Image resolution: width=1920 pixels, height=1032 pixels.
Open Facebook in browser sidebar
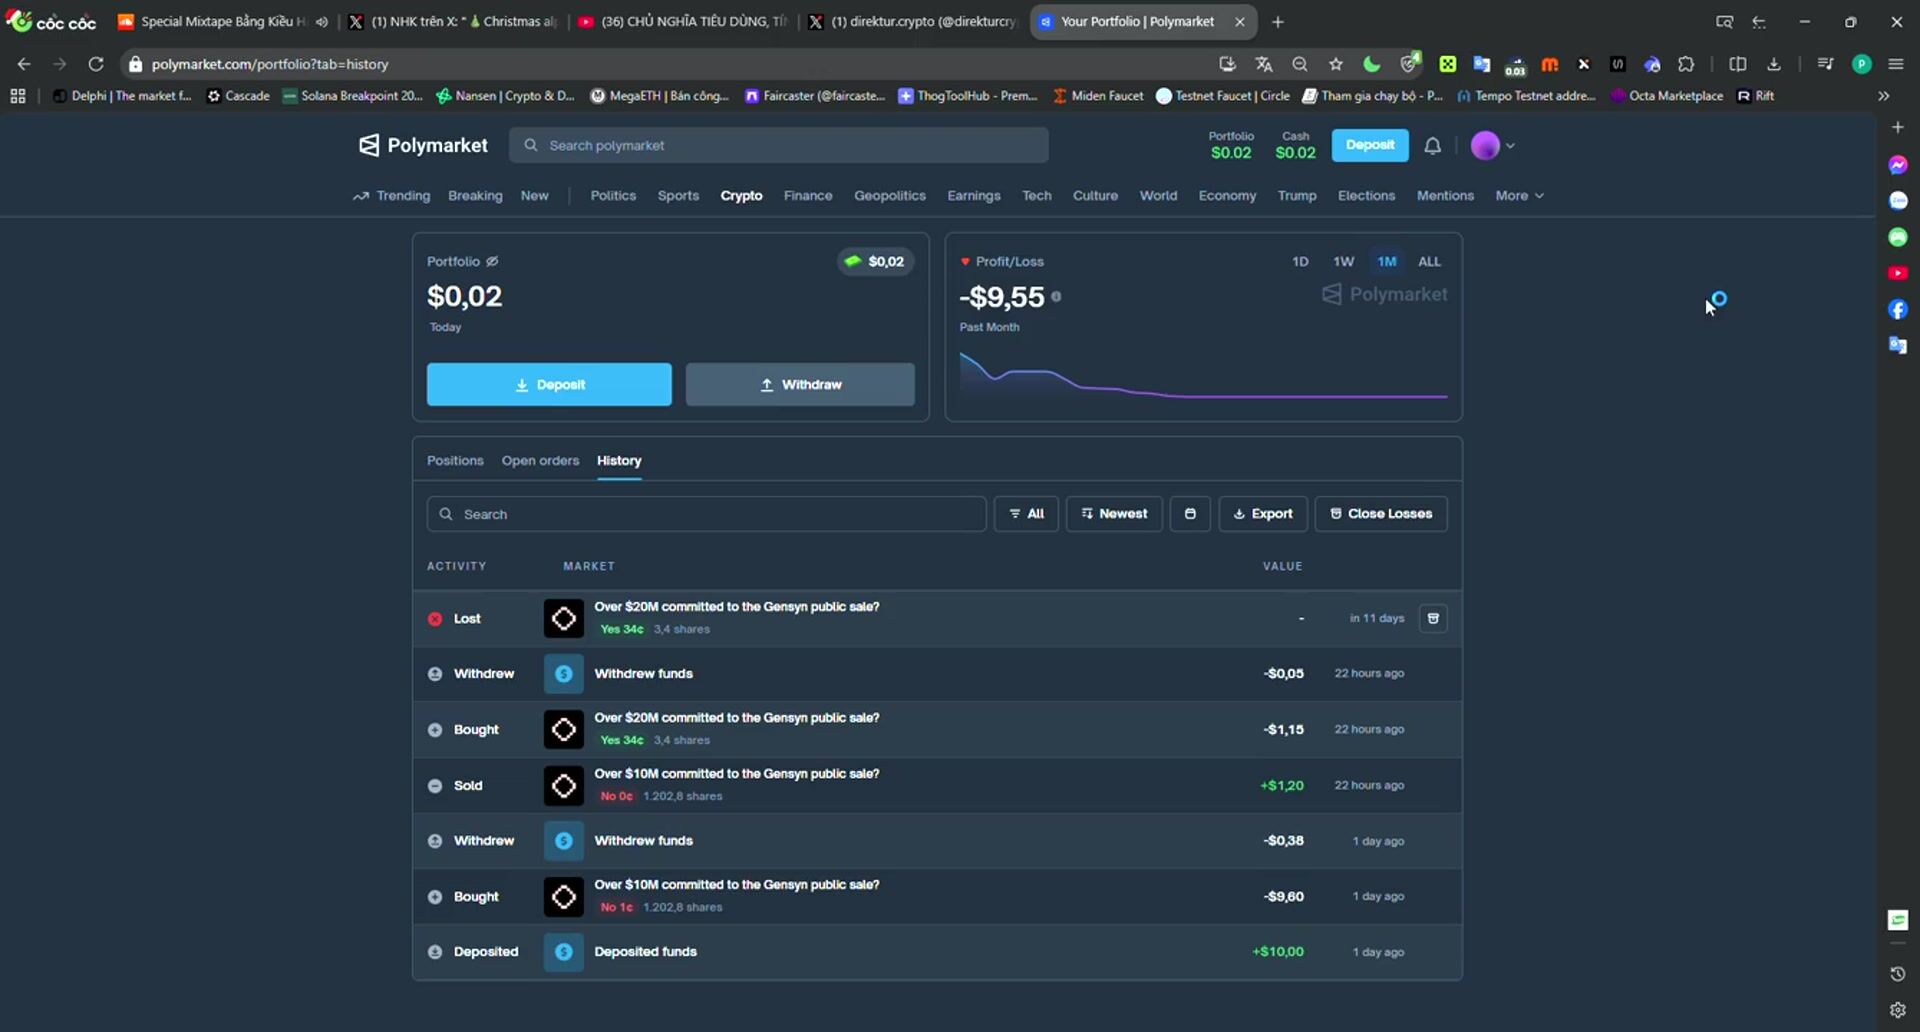1898,309
